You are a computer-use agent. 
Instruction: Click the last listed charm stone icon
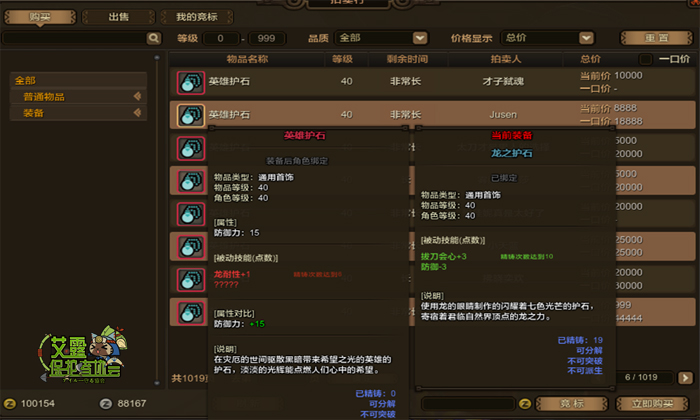191,313
